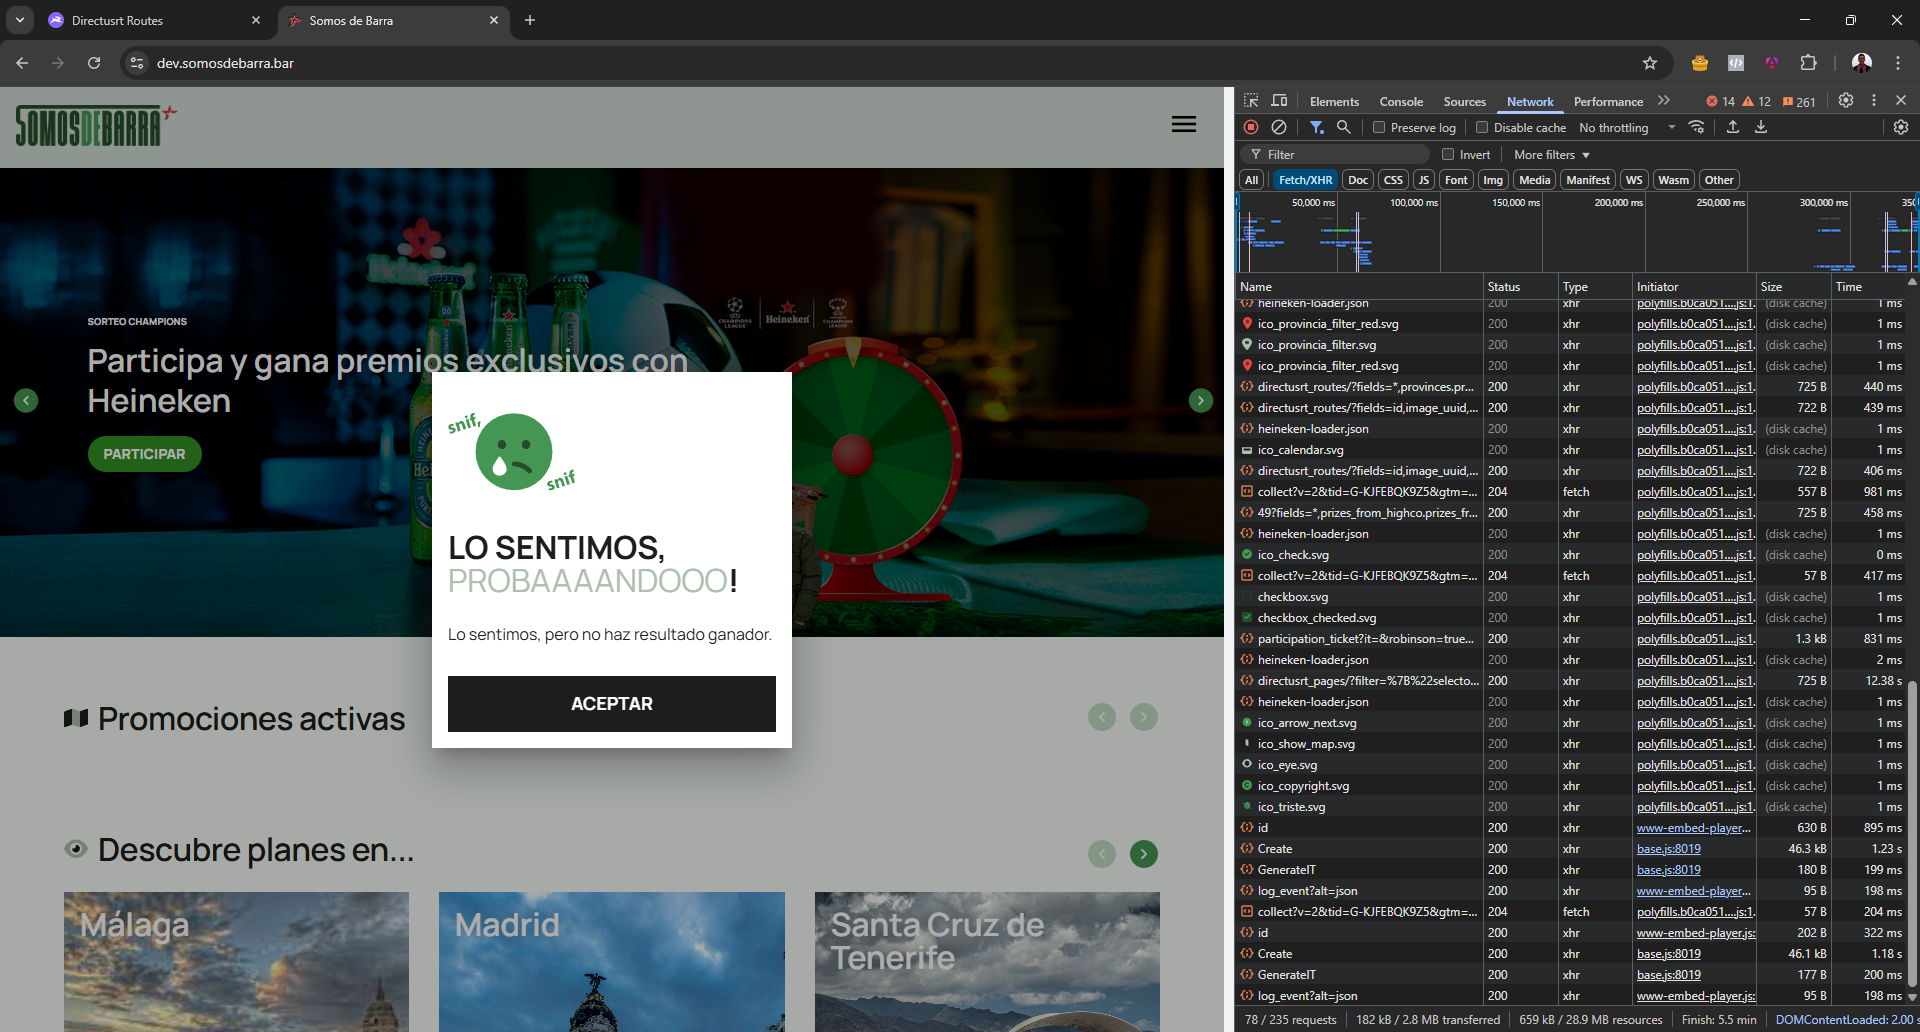Go to next hero slide arrow
Screen dimensions: 1920x1032
click(x=1201, y=401)
